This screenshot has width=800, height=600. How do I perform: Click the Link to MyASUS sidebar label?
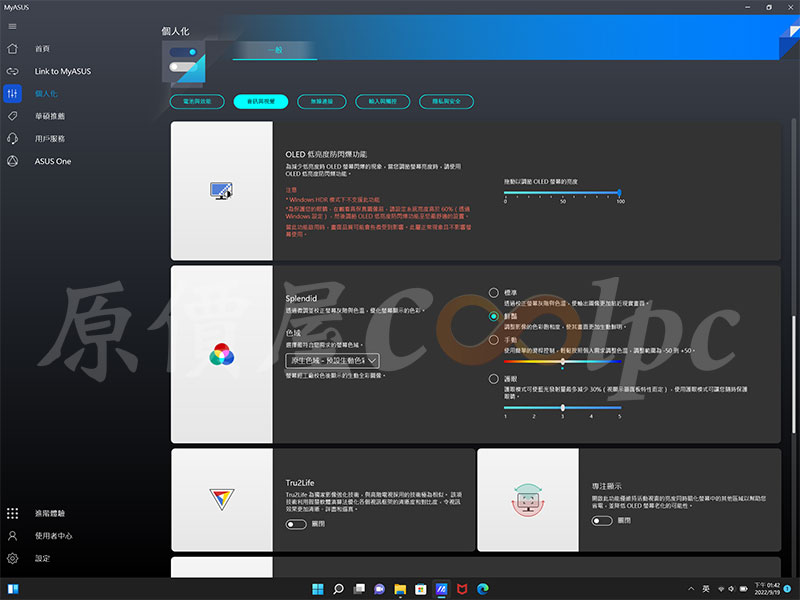click(x=63, y=71)
